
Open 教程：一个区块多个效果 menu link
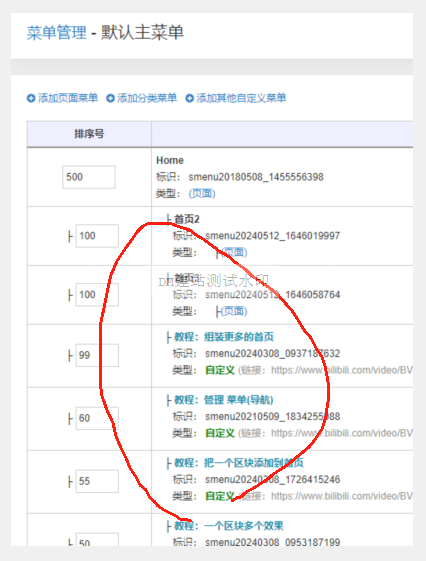click(229, 526)
